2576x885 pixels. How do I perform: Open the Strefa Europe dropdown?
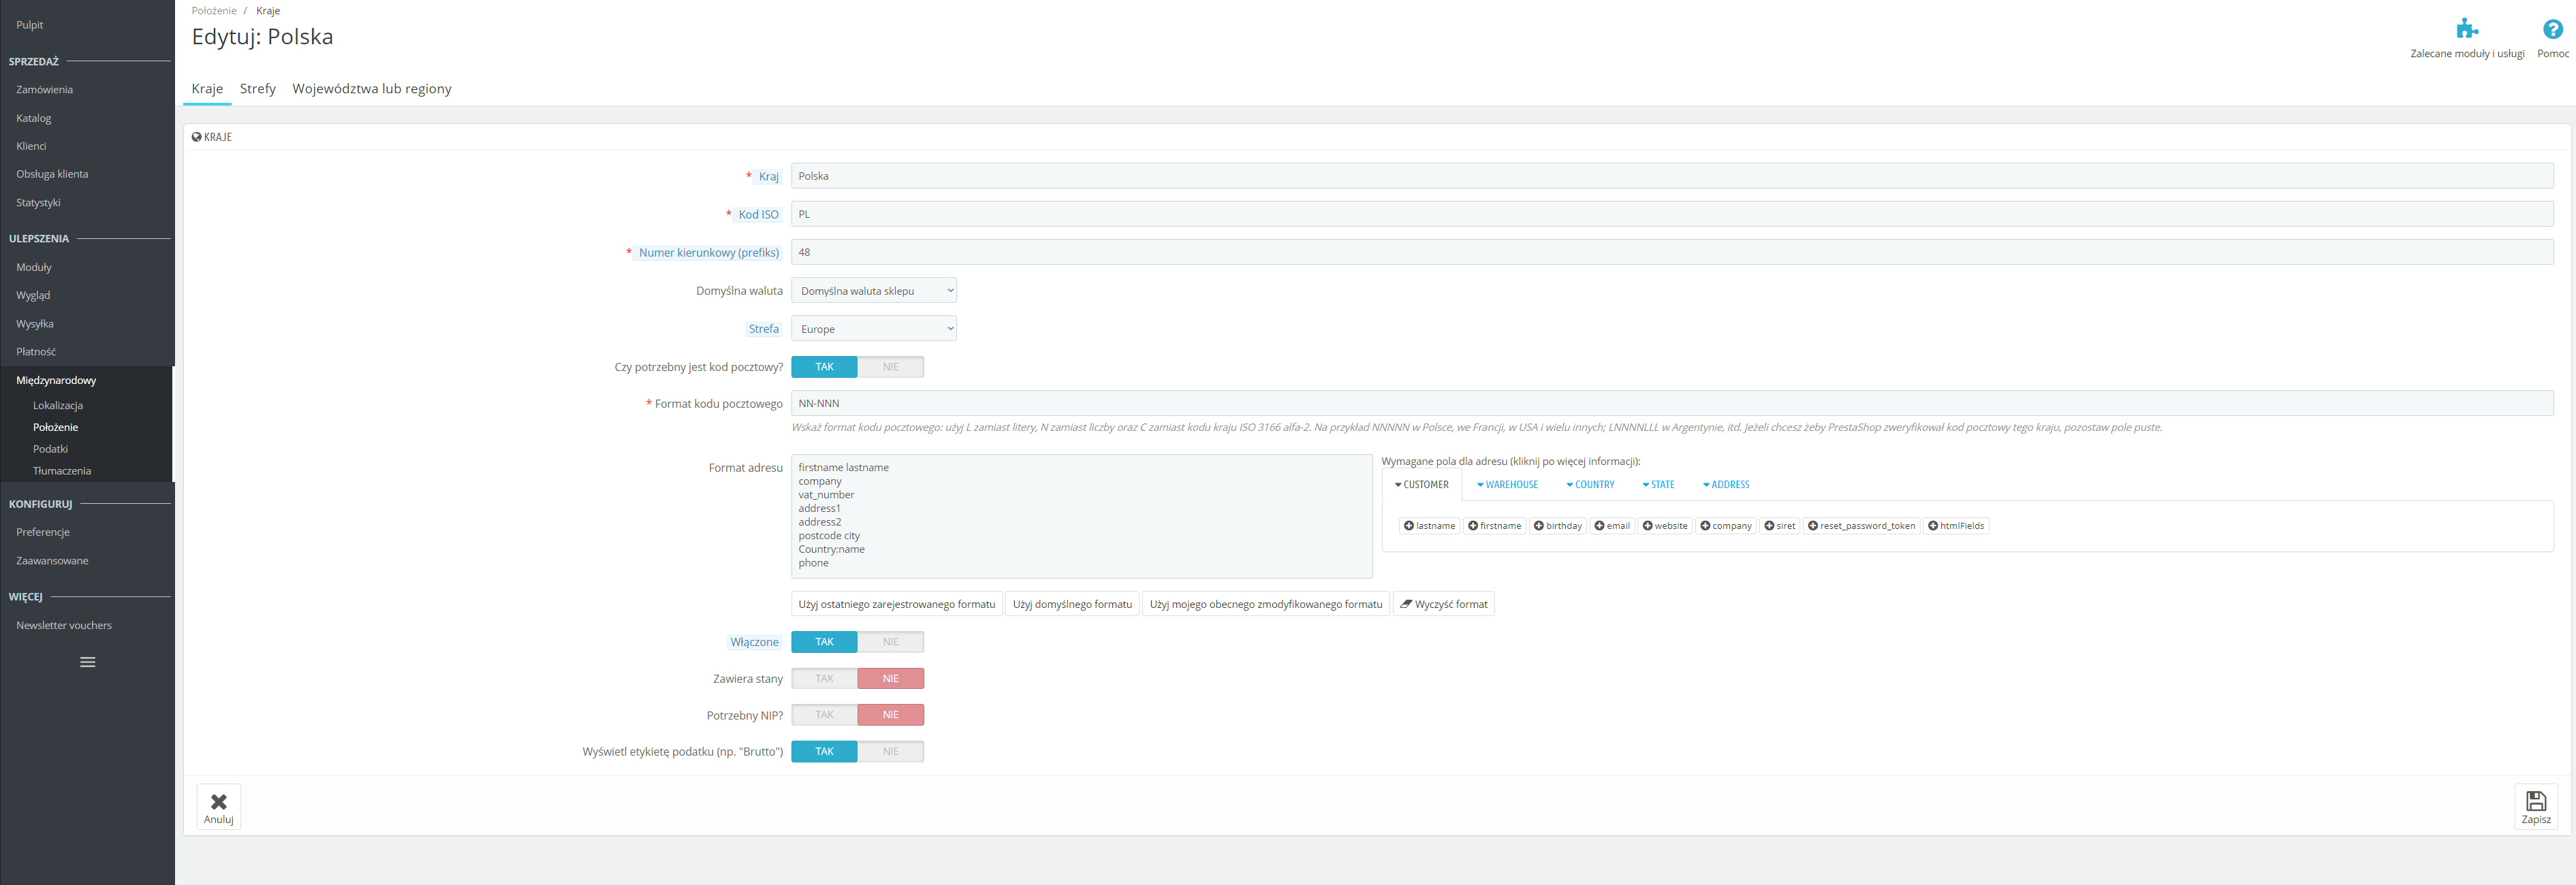(x=873, y=329)
